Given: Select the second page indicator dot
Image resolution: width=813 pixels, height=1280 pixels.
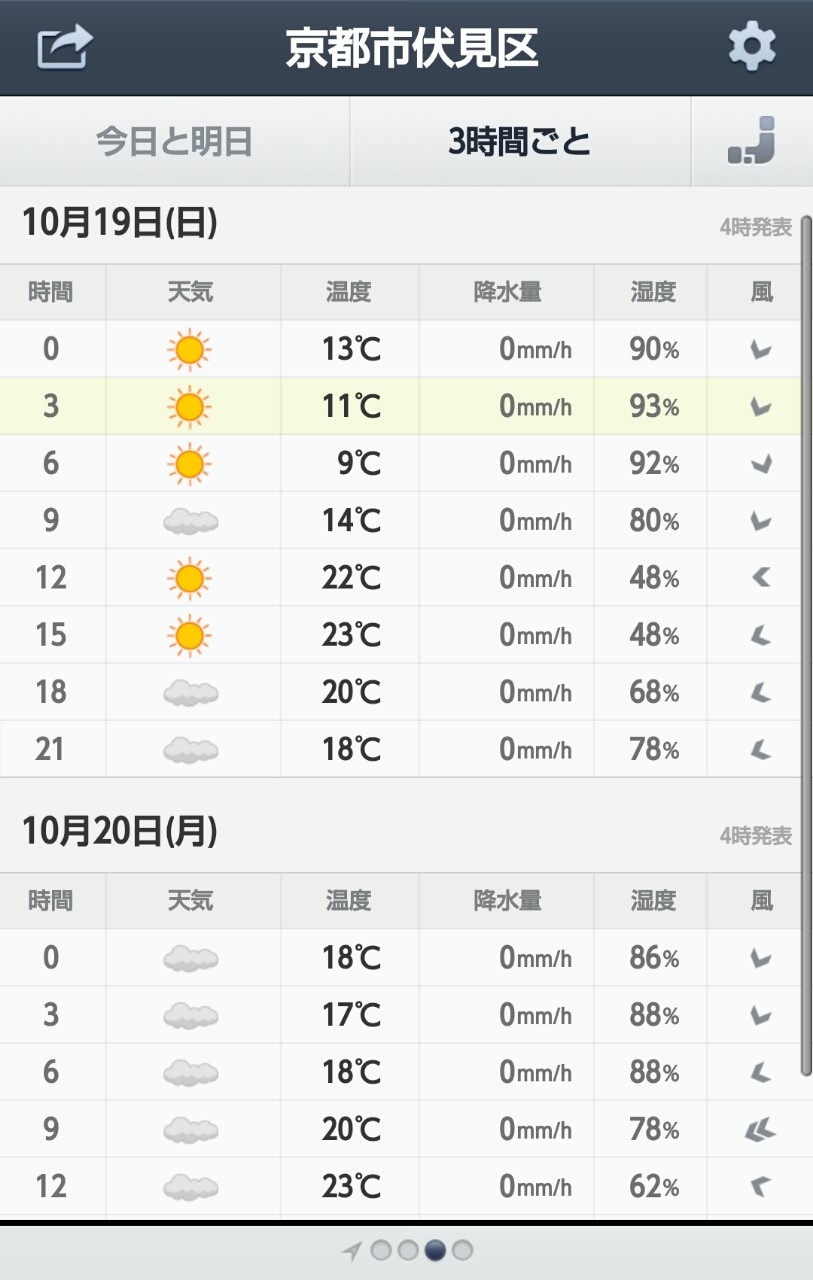Looking at the screenshot, I should coord(408,1251).
